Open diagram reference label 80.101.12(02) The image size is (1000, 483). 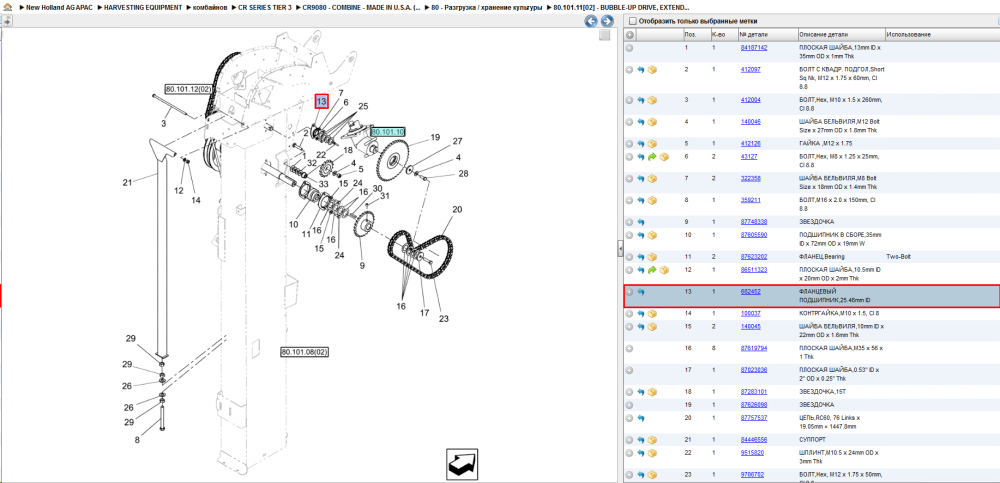pos(188,89)
